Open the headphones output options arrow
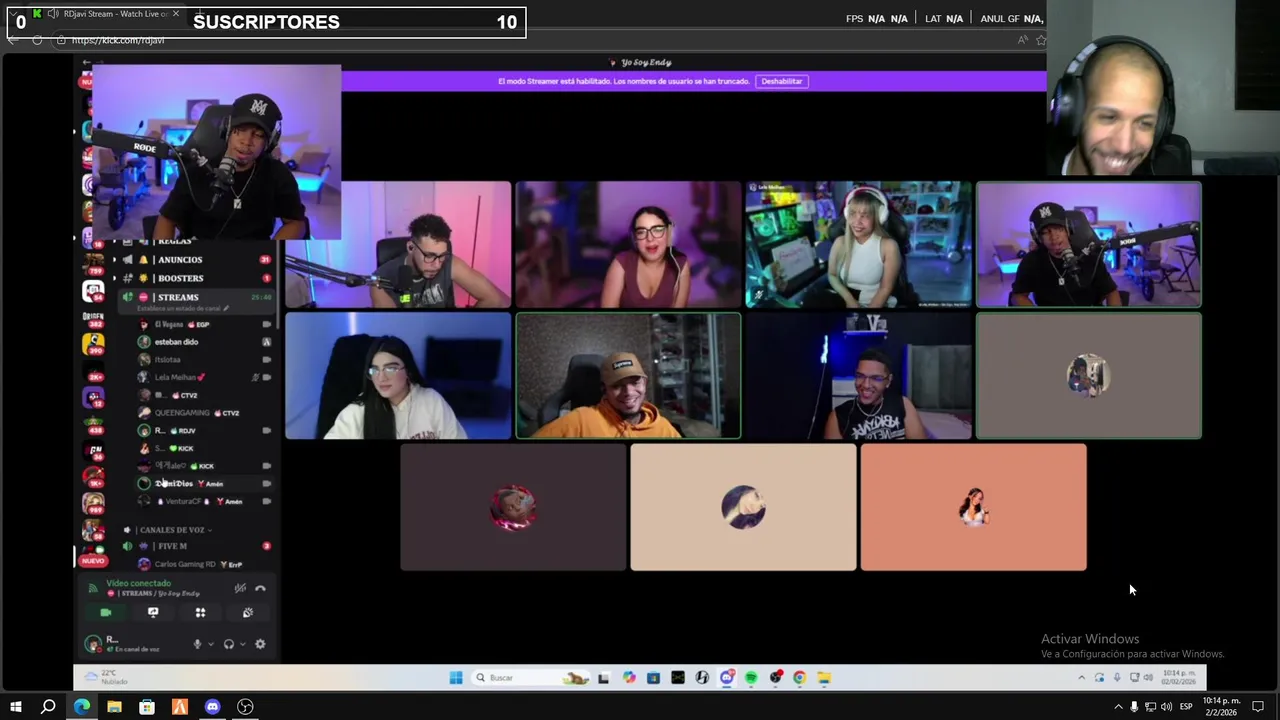 pos(242,644)
